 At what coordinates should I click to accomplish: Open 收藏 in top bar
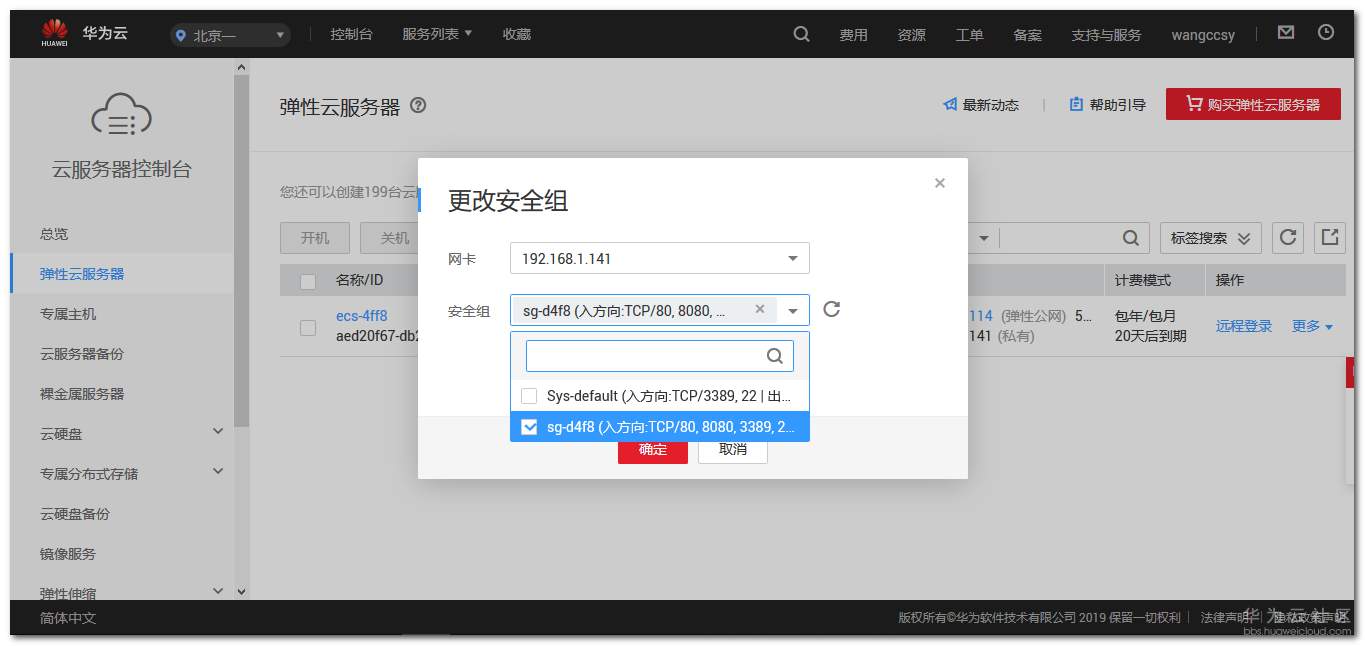coord(517,34)
